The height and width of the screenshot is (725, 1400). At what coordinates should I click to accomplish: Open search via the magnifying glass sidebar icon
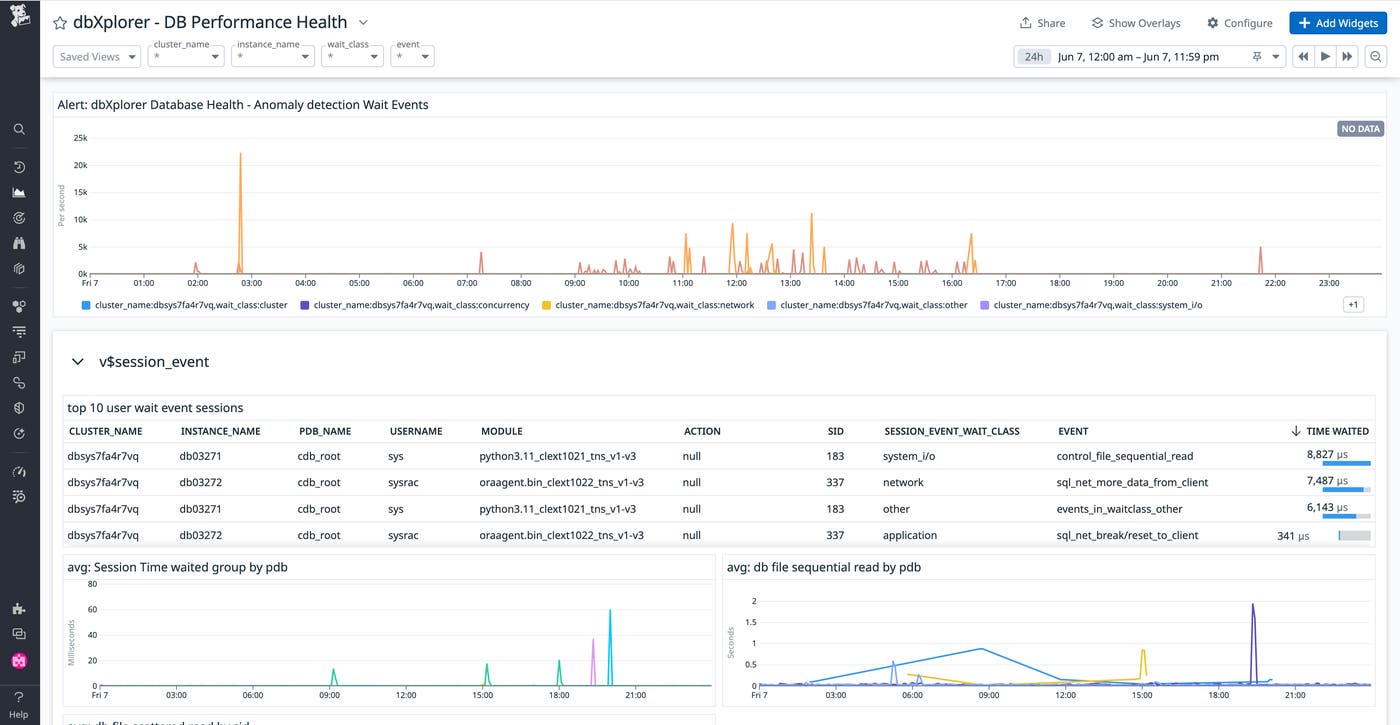click(x=18, y=128)
